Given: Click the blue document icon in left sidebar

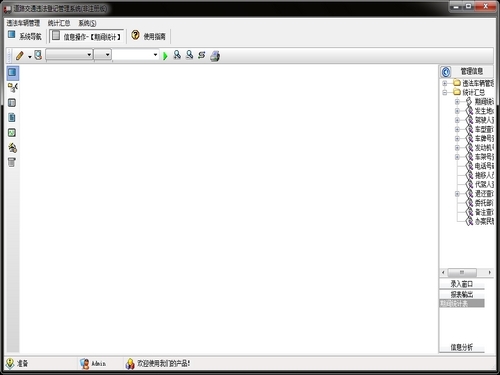Looking at the screenshot, I should (x=12, y=118).
